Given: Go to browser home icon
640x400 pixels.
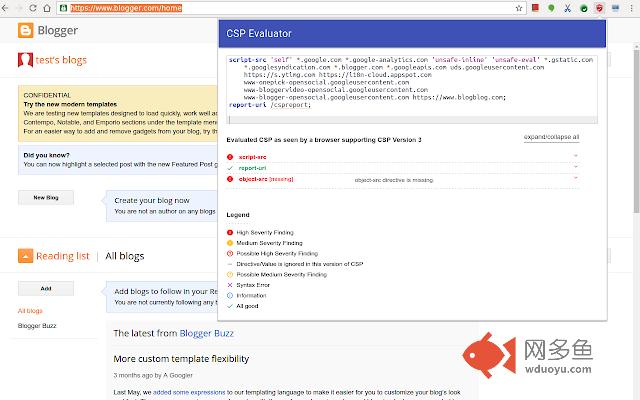Looking at the screenshot, I should coord(47,8).
